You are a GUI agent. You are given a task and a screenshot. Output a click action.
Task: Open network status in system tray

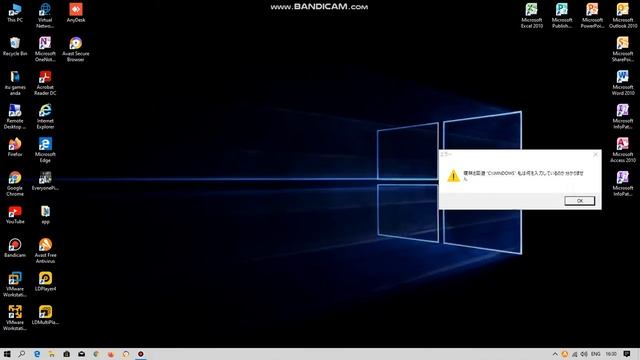click(x=575, y=354)
